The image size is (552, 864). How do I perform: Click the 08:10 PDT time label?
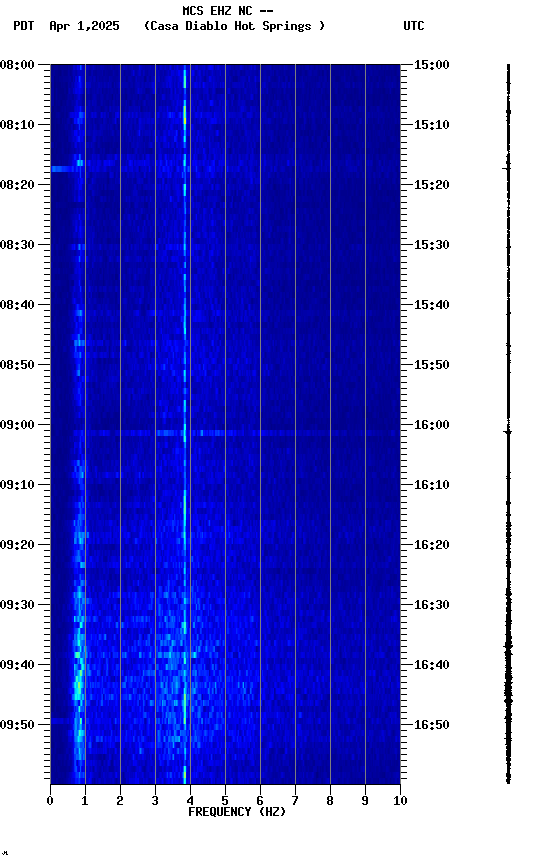pyautogui.click(x=17, y=125)
